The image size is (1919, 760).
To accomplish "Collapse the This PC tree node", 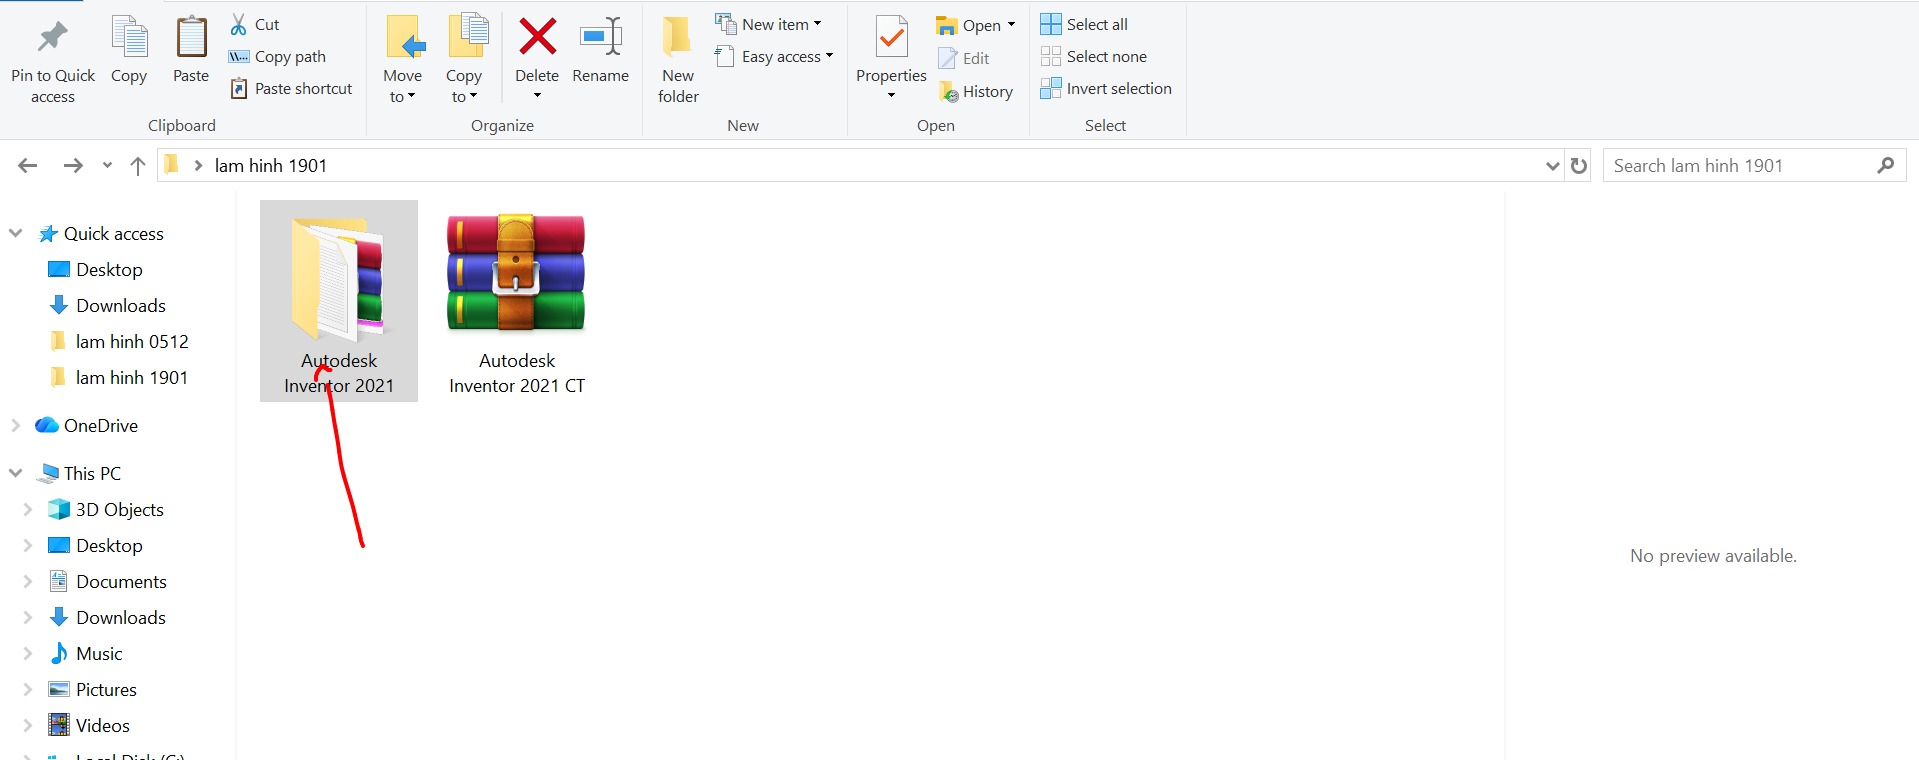I will (x=15, y=473).
